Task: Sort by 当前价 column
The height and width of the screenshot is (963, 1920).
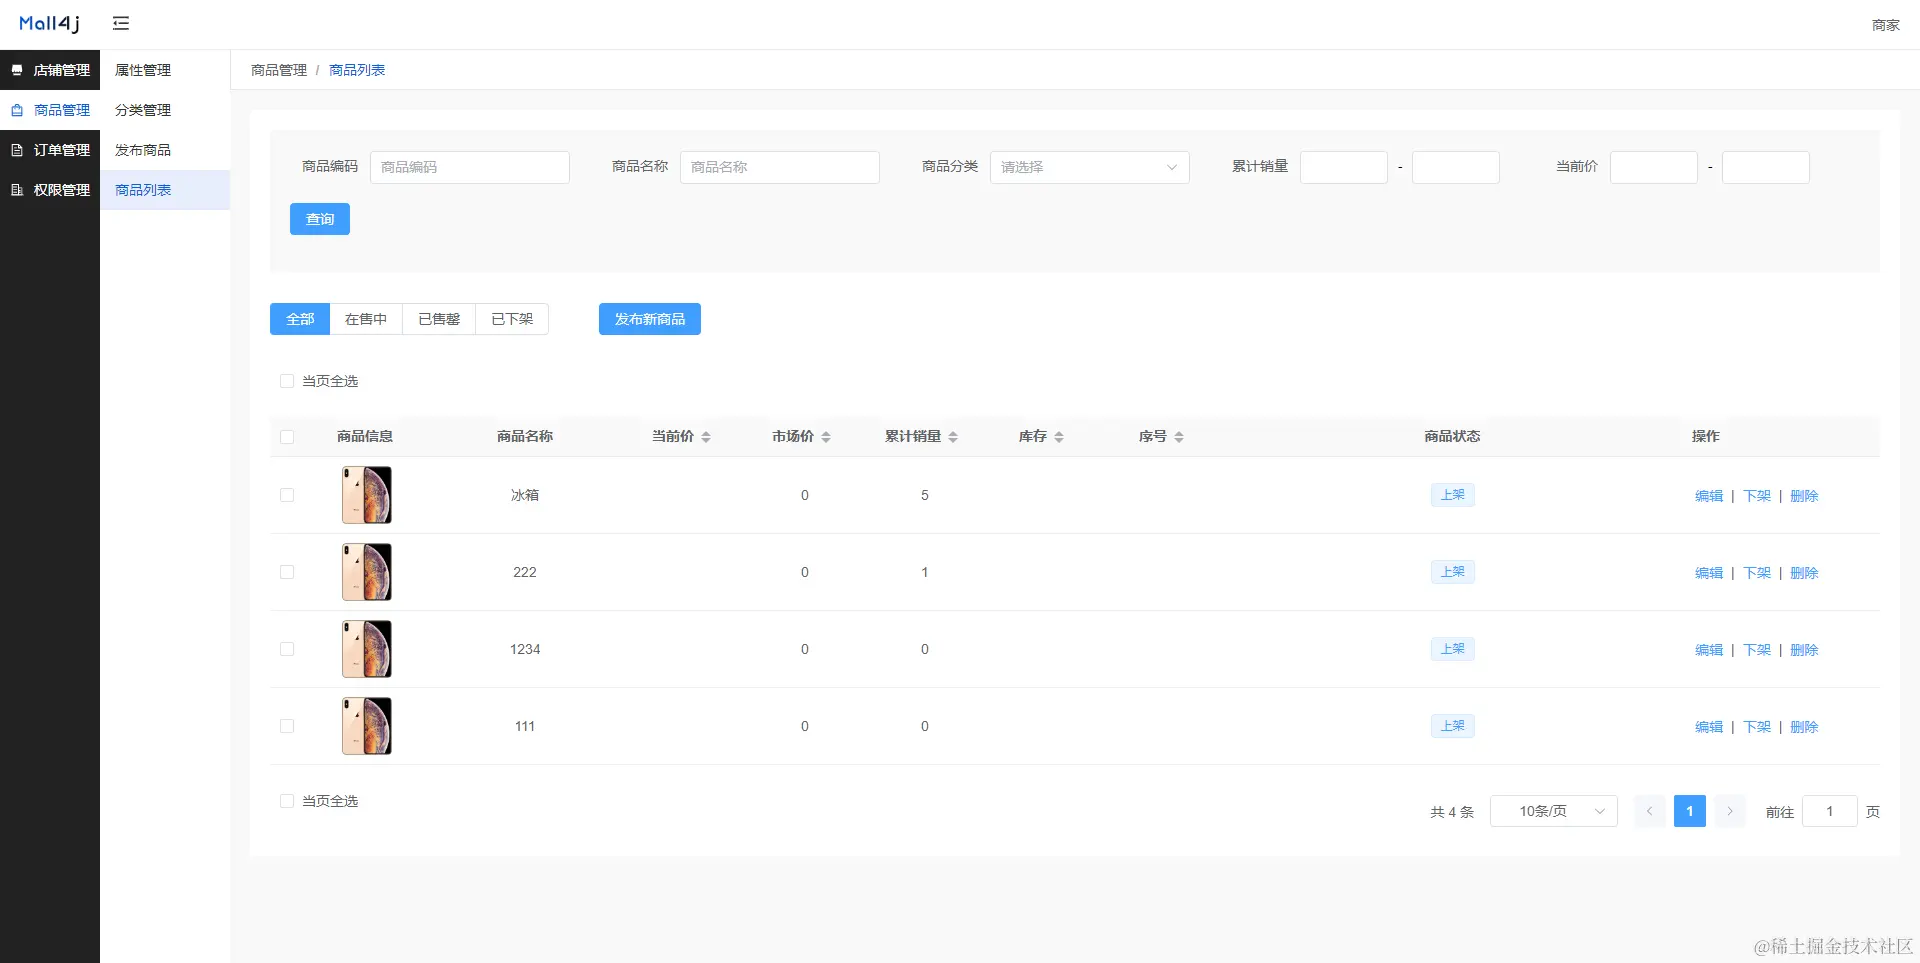Action: (x=706, y=437)
